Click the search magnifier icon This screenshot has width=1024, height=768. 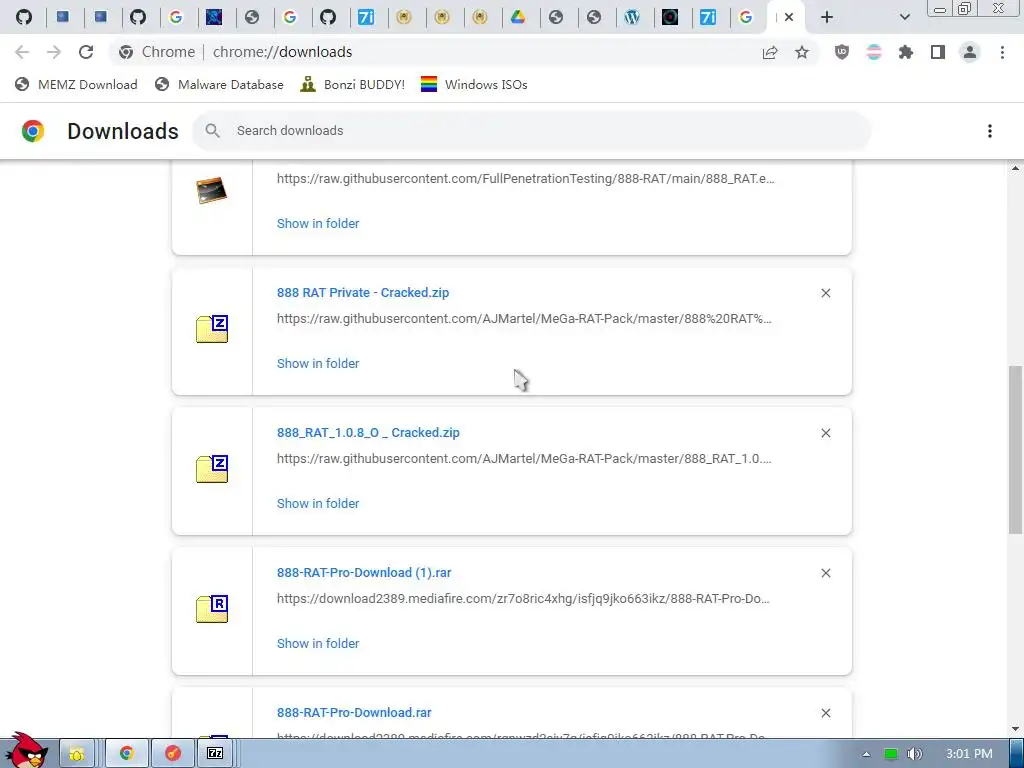pos(212,131)
